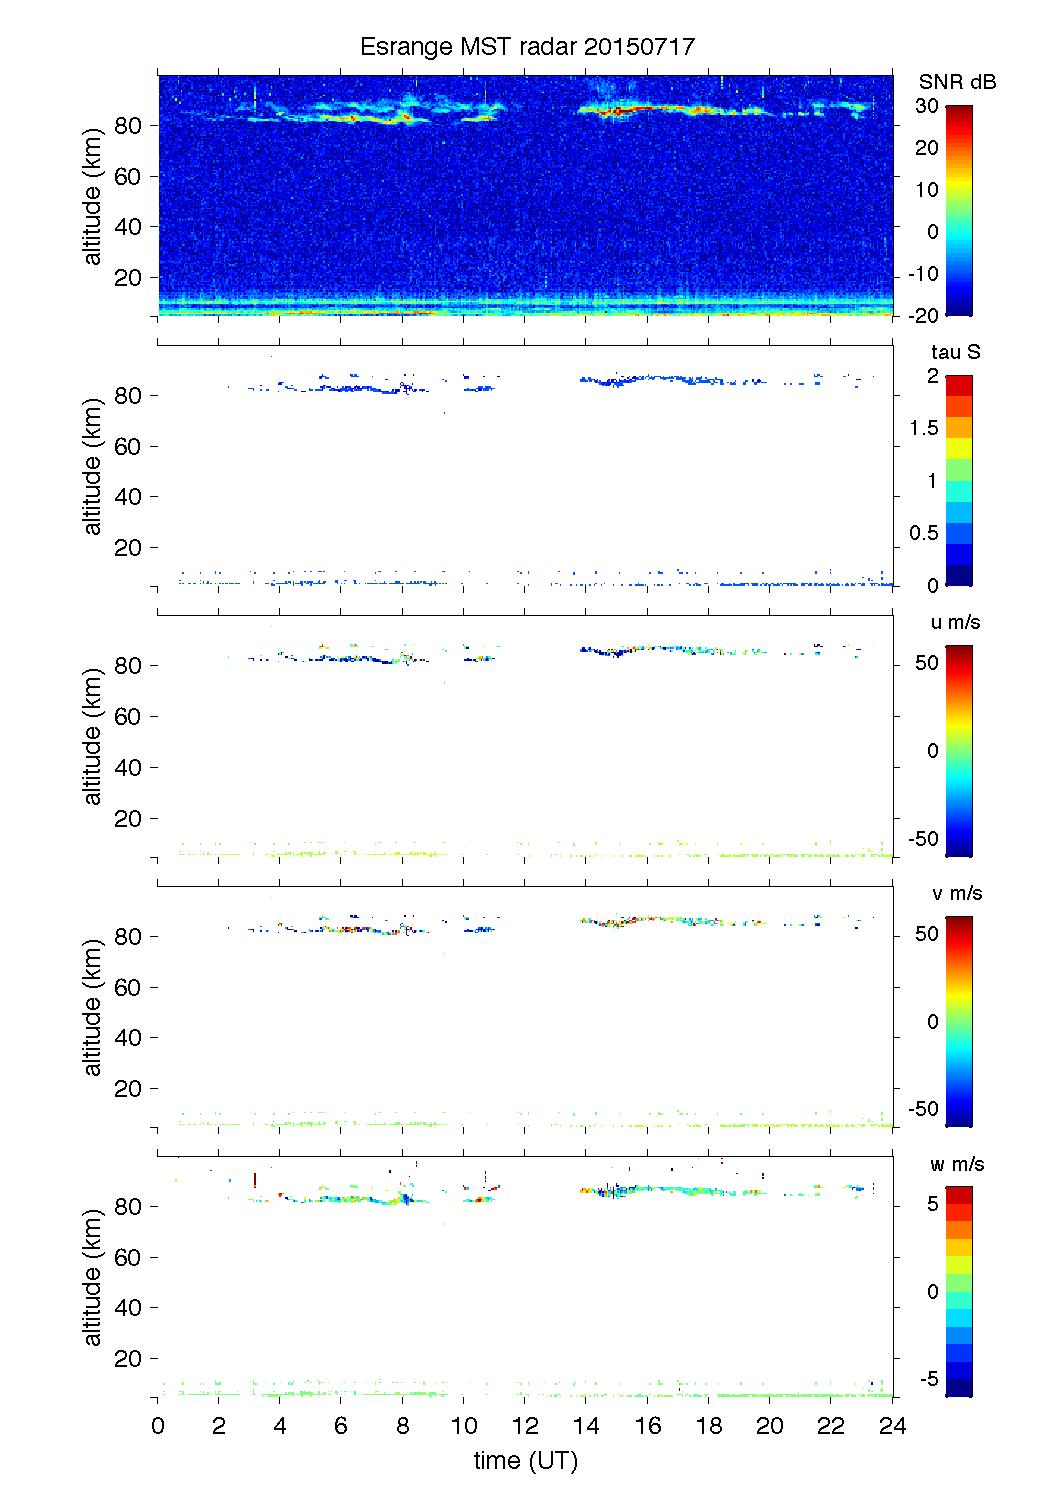
Task: Click the 'w m/s' colorbar label
Action: coord(956,1165)
